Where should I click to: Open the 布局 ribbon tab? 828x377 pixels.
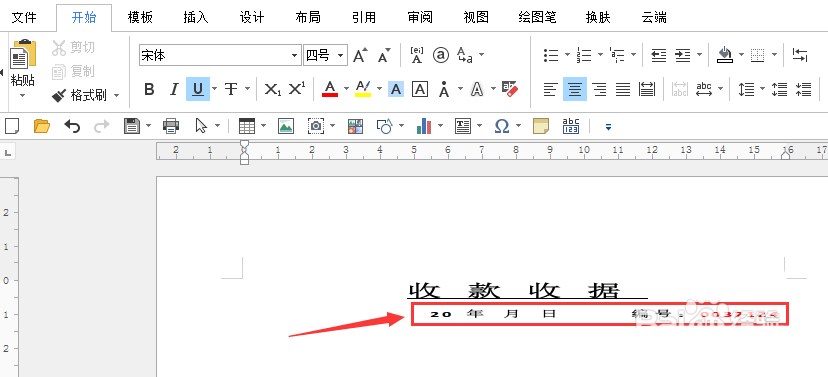(x=308, y=17)
